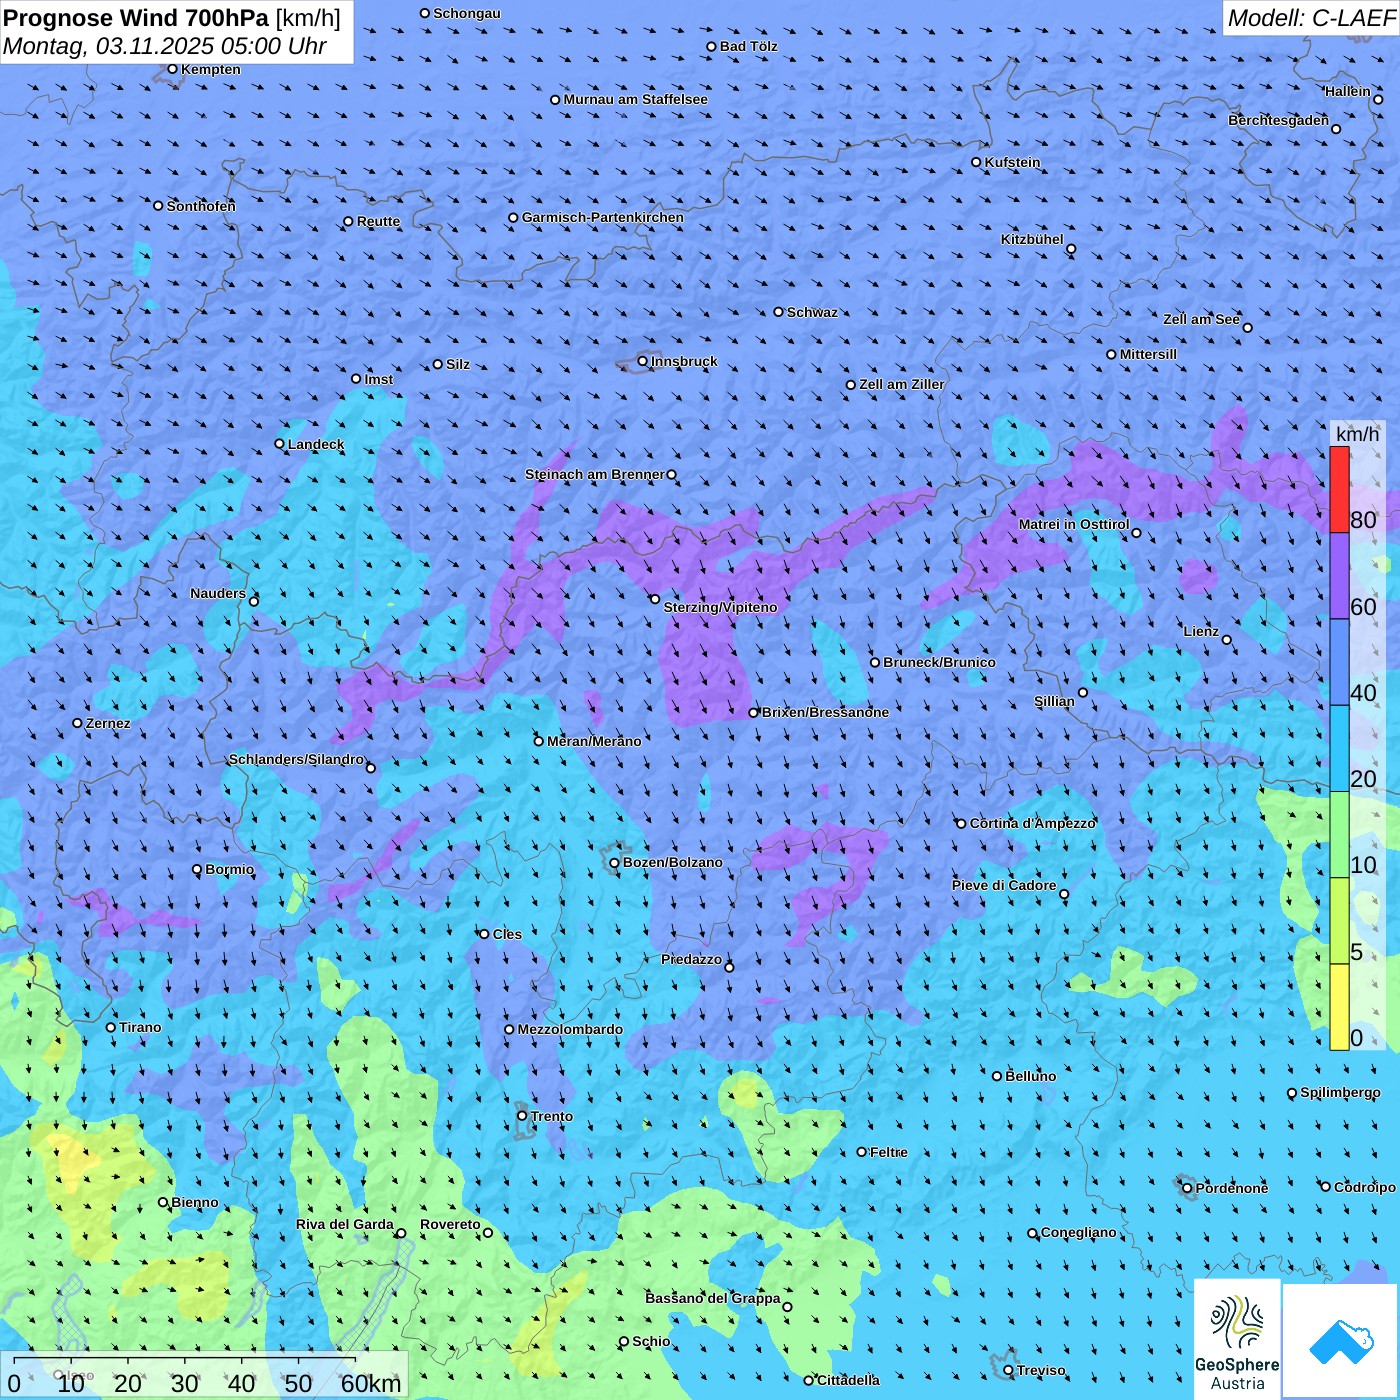Image resolution: width=1400 pixels, height=1400 pixels.
Task: Click the Mezzolombardo label
Action: (570, 1029)
